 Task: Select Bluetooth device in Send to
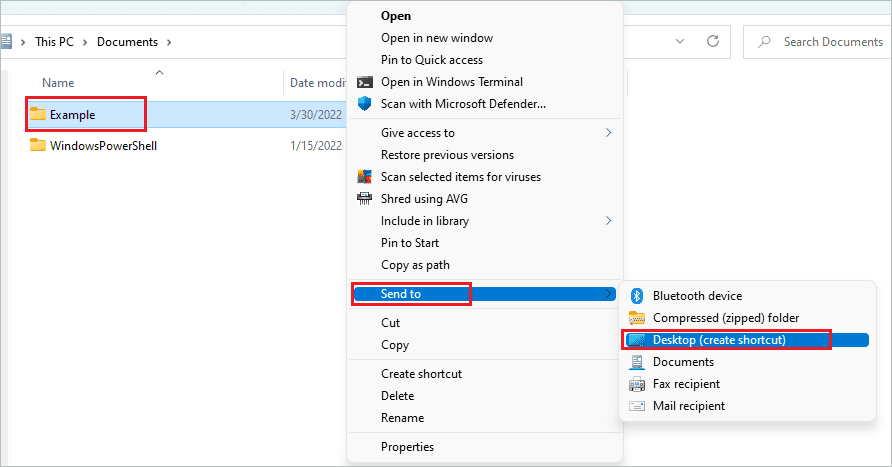[x=697, y=296]
